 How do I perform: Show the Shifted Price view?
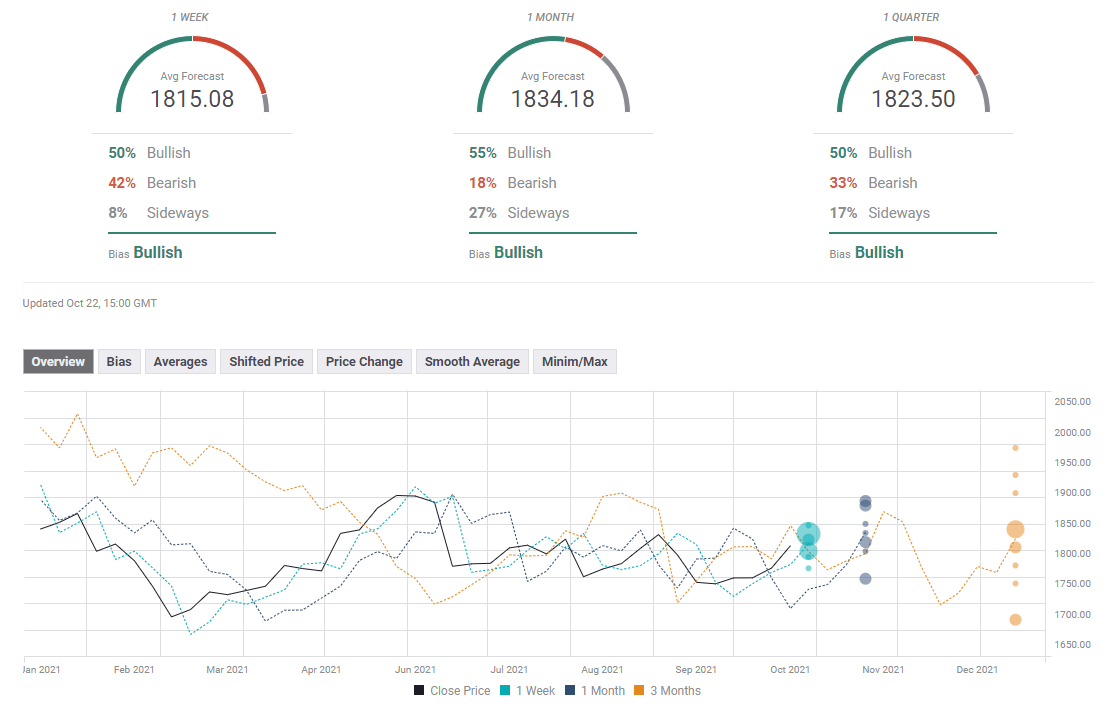click(266, 361)
